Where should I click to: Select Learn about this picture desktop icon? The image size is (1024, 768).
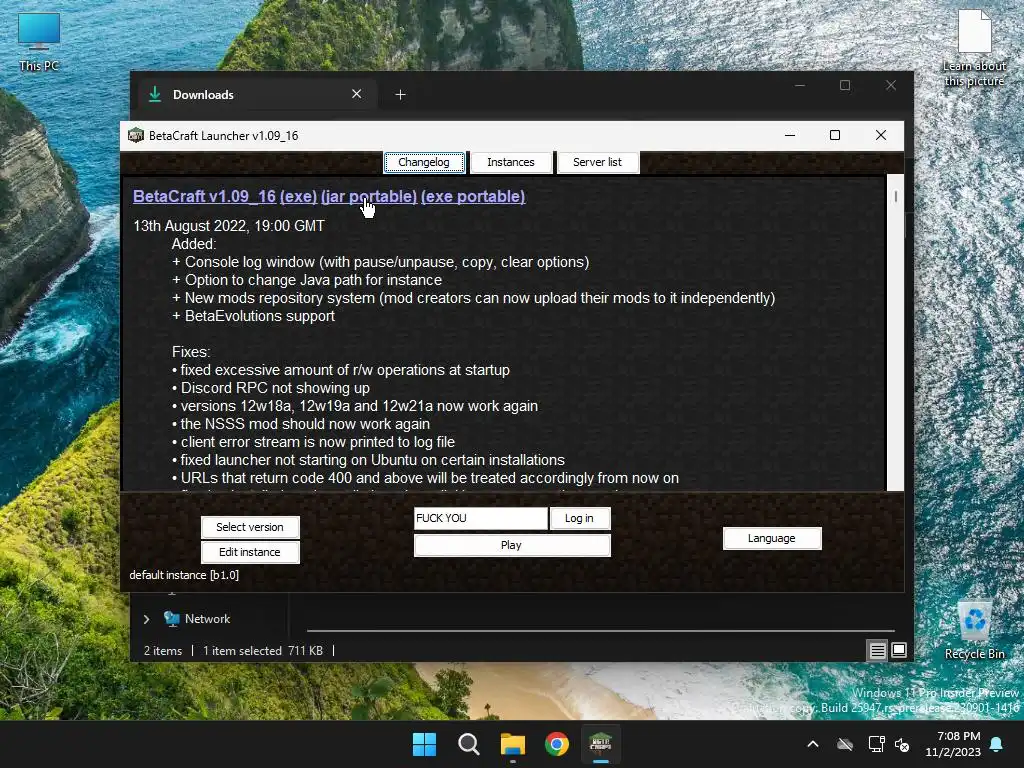974,49
